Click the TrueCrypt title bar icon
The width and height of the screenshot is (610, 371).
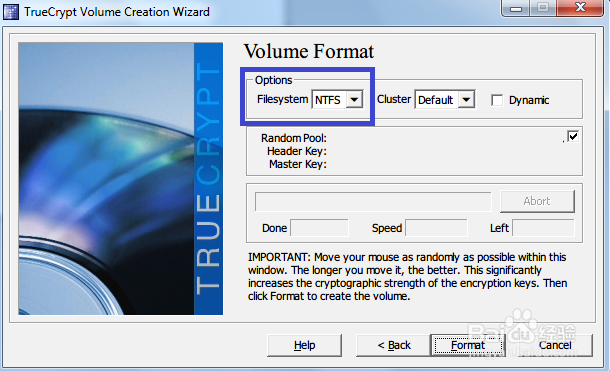11,12
